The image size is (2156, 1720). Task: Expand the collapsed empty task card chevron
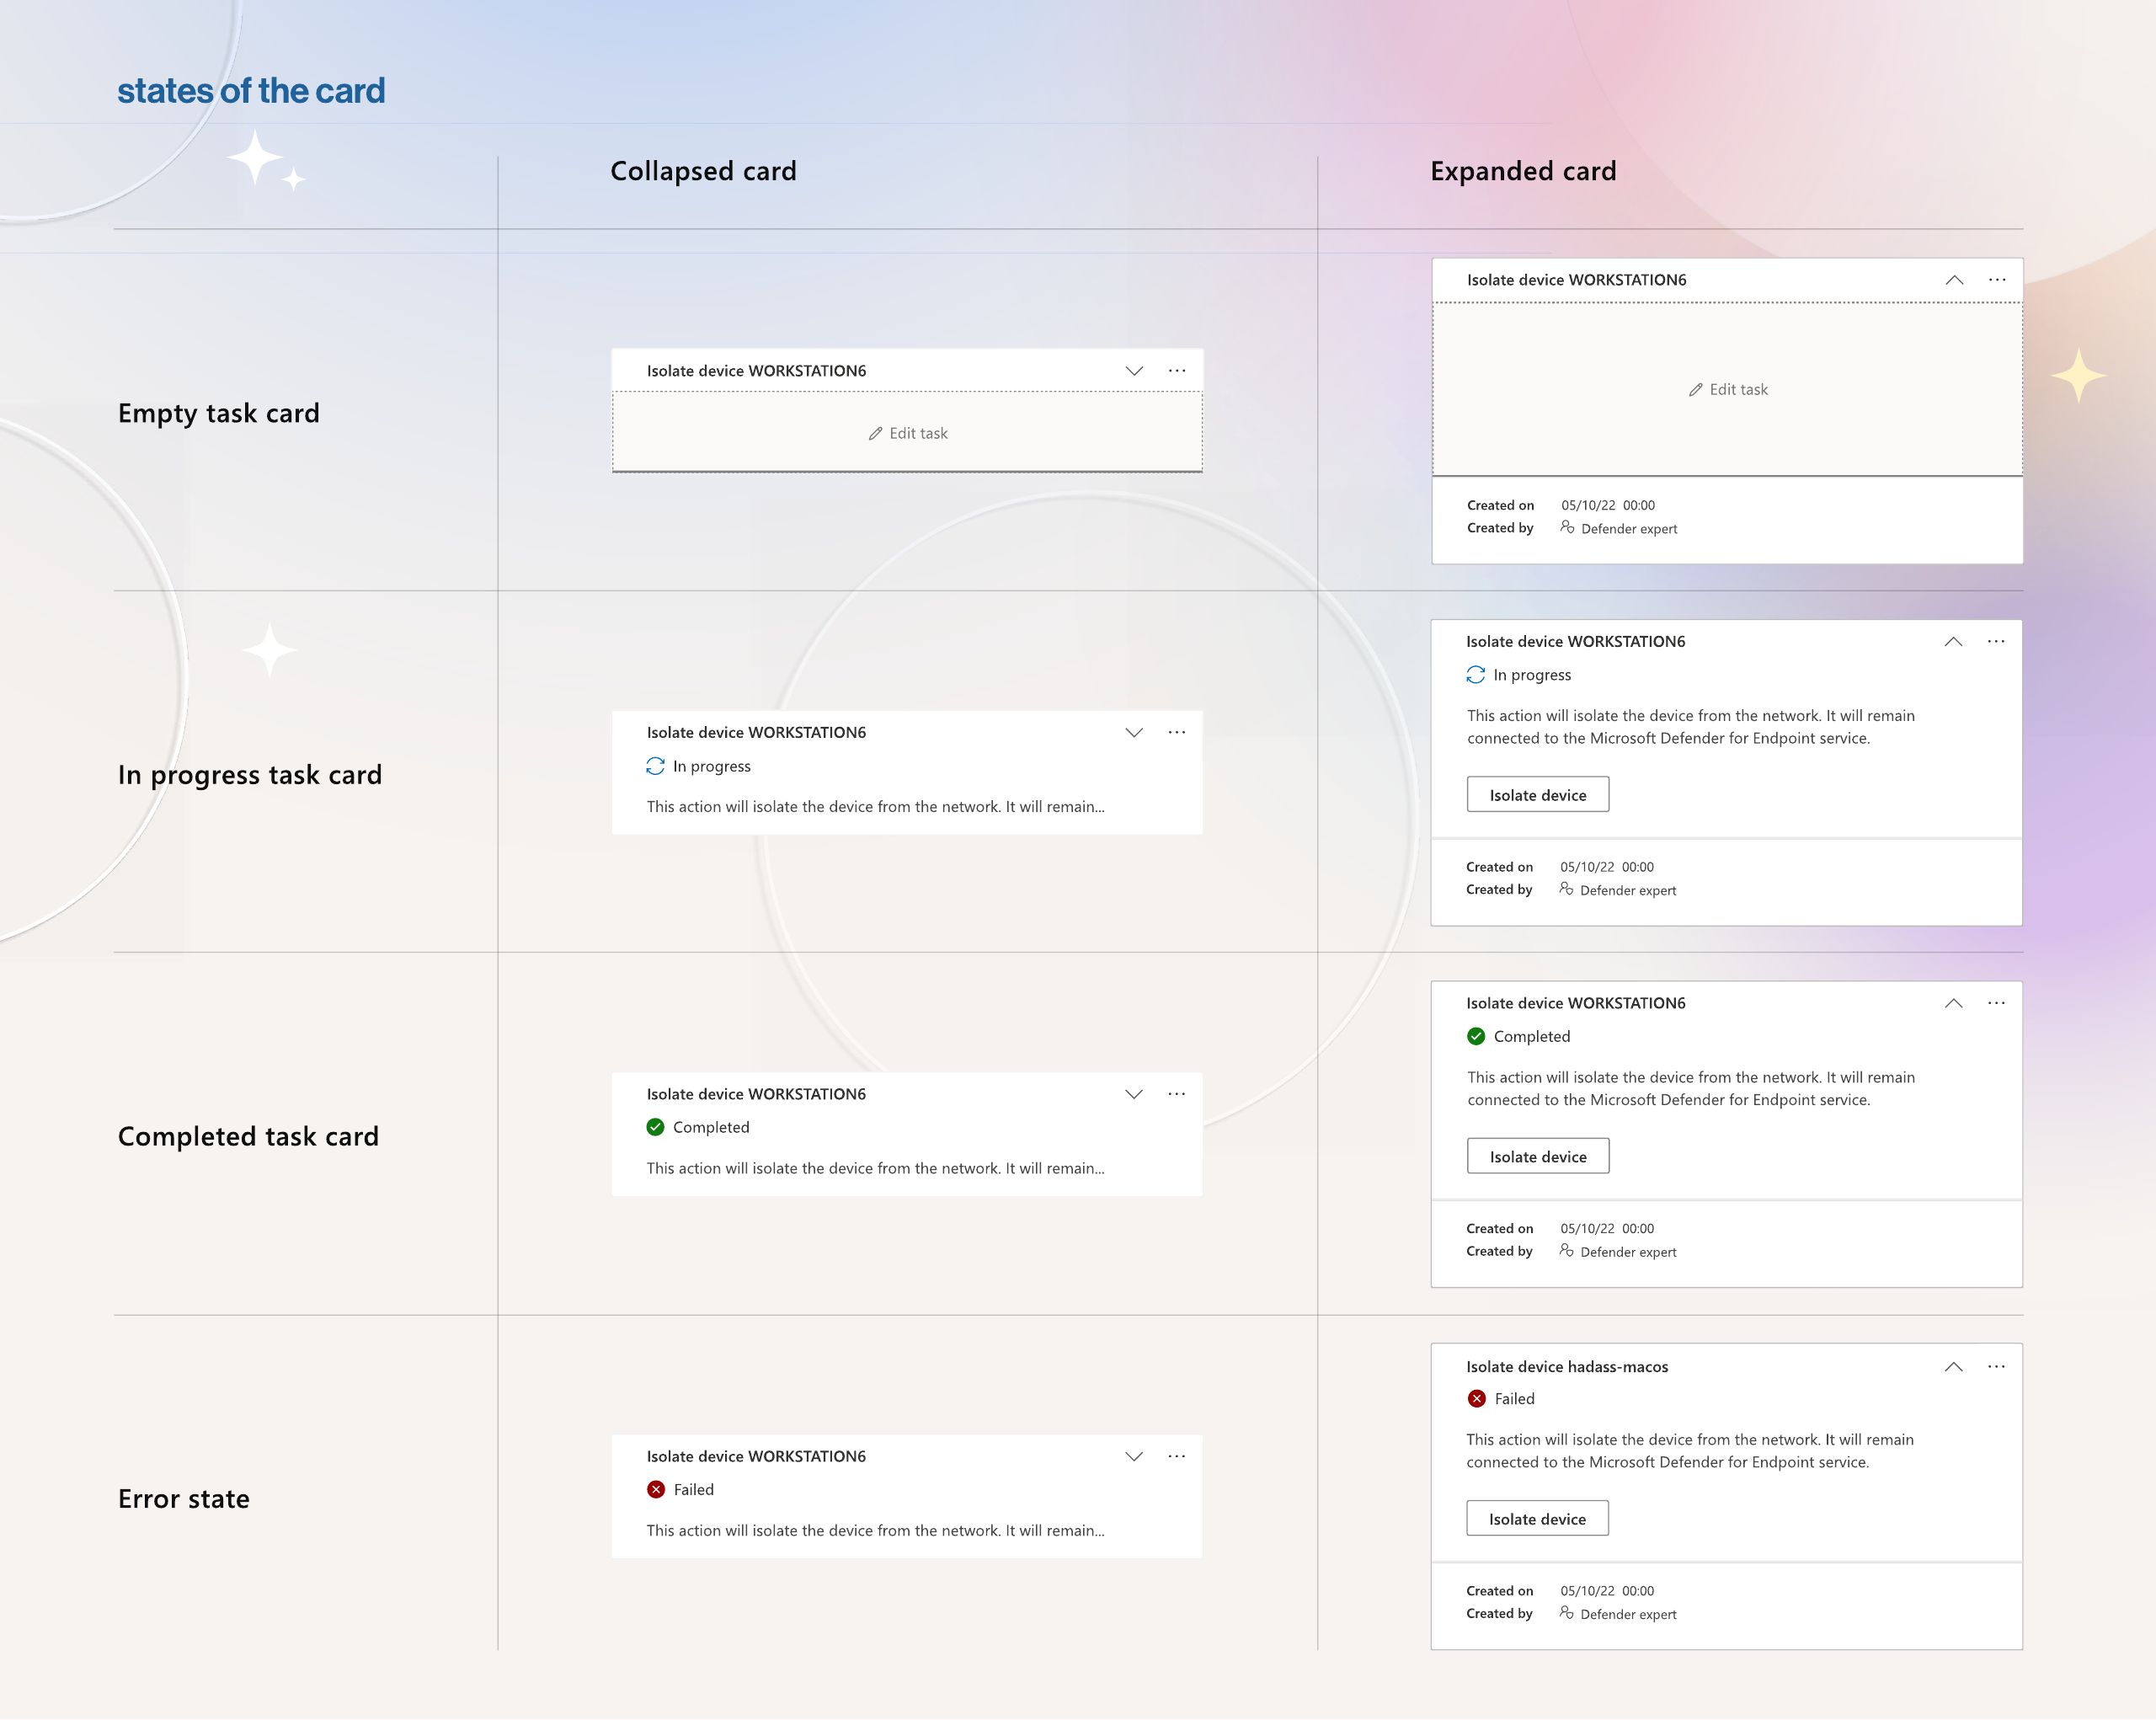click(x=1134, y=371)
